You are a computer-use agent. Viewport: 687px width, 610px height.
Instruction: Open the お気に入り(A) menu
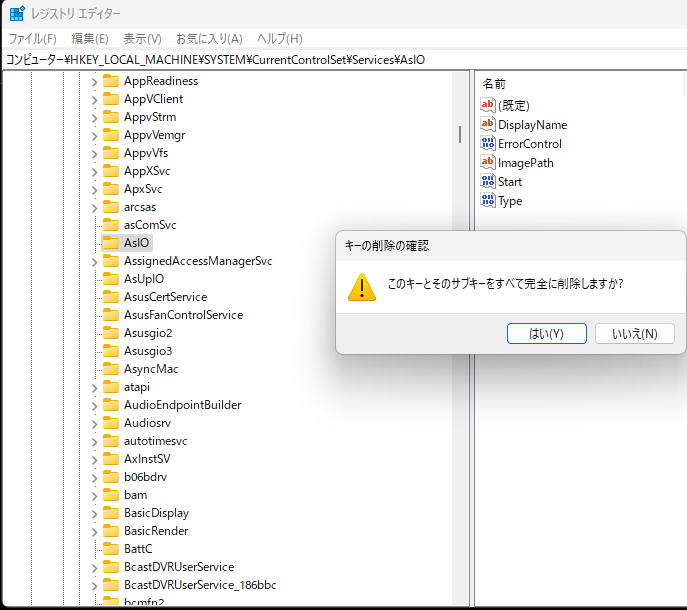point(209,39)
